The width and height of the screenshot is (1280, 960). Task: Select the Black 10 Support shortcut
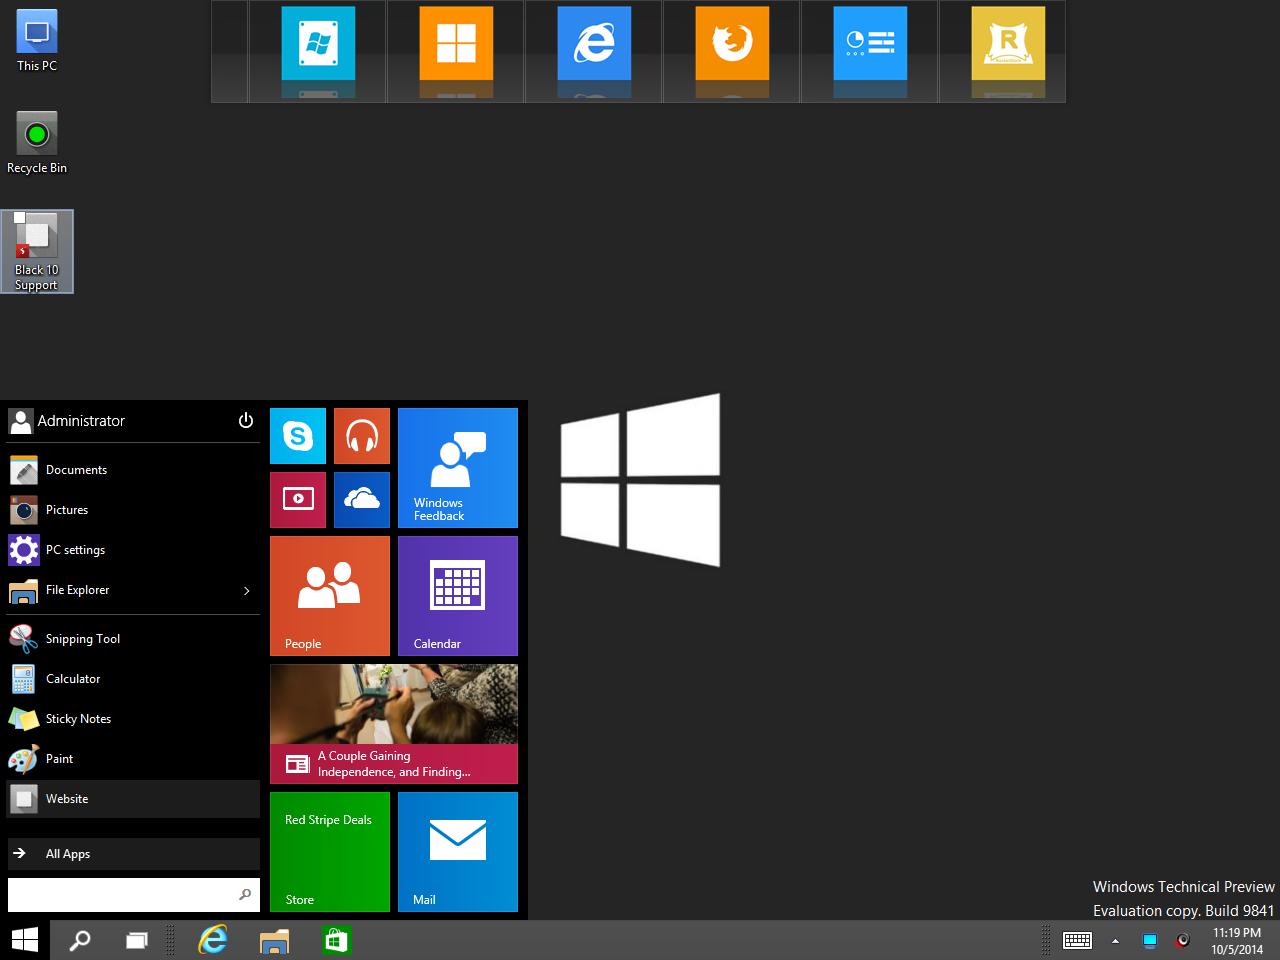click(37, 252)
